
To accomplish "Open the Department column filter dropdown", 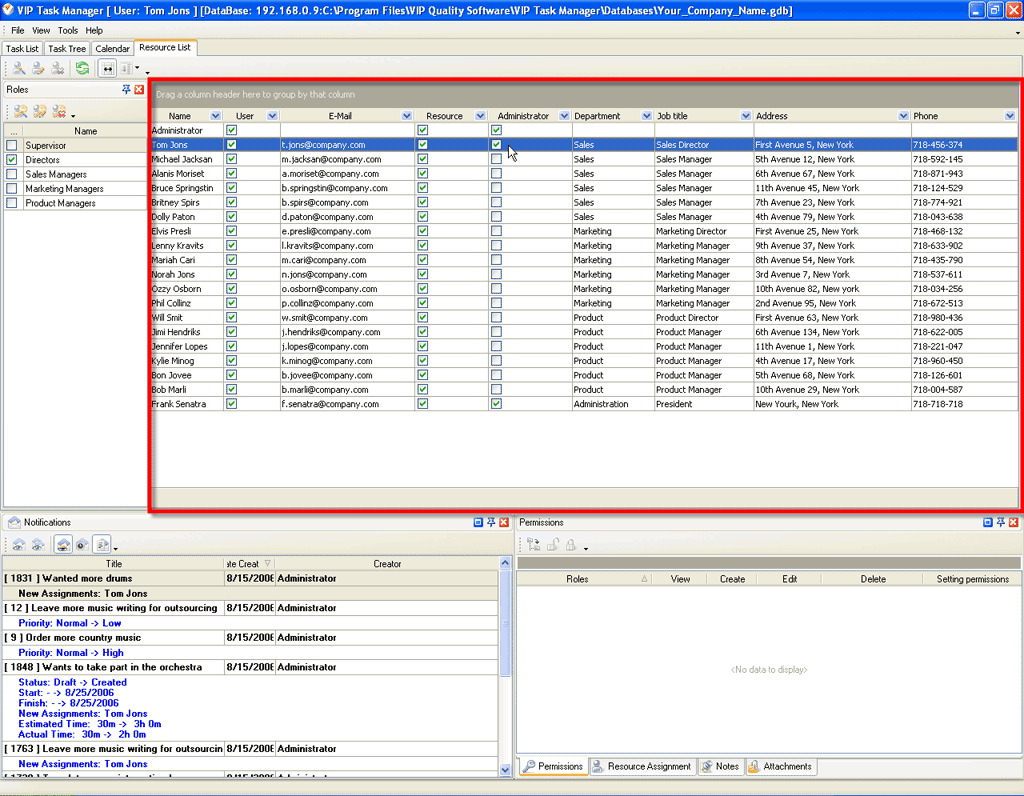I will point(646,116).
